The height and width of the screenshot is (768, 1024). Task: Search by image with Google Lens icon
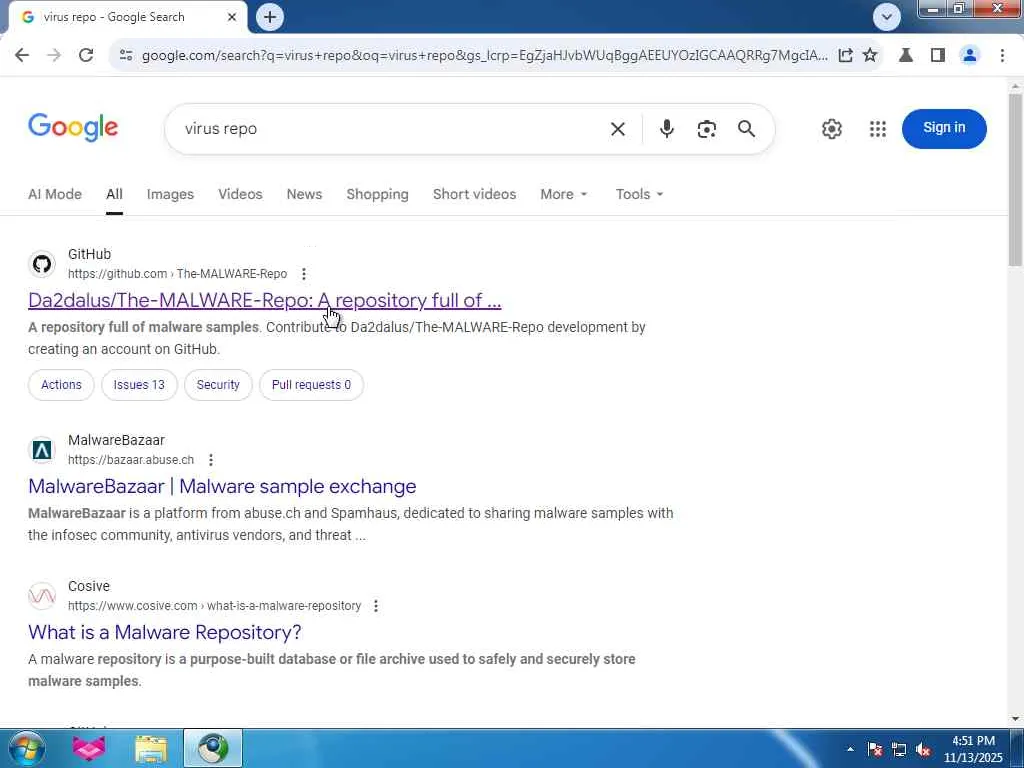706,129
